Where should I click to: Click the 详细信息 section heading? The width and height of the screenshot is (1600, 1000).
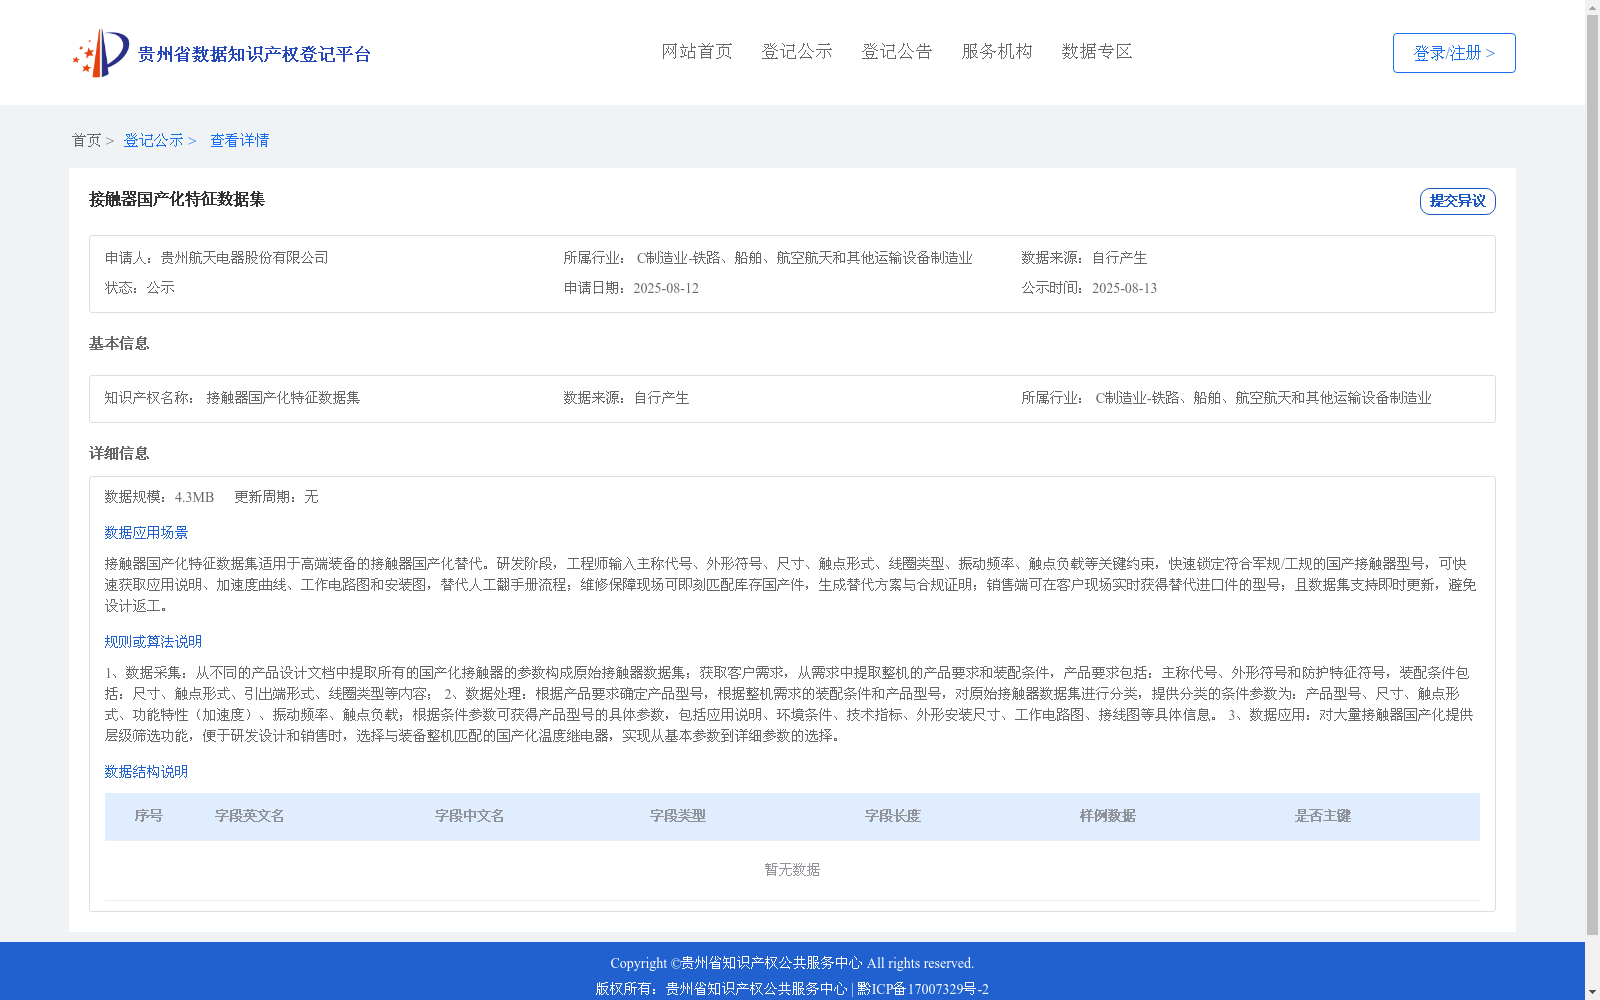pyautogui.click(x=119, y=453)
